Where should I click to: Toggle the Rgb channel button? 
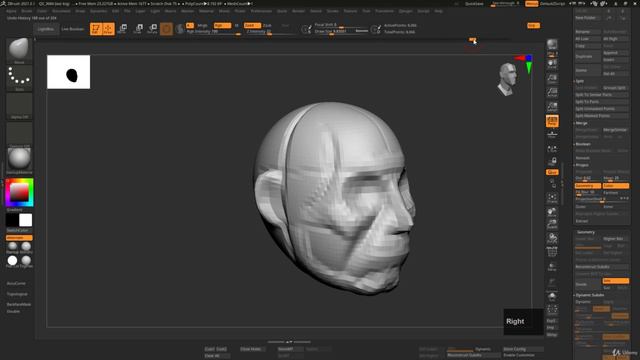tap(222, 25)
